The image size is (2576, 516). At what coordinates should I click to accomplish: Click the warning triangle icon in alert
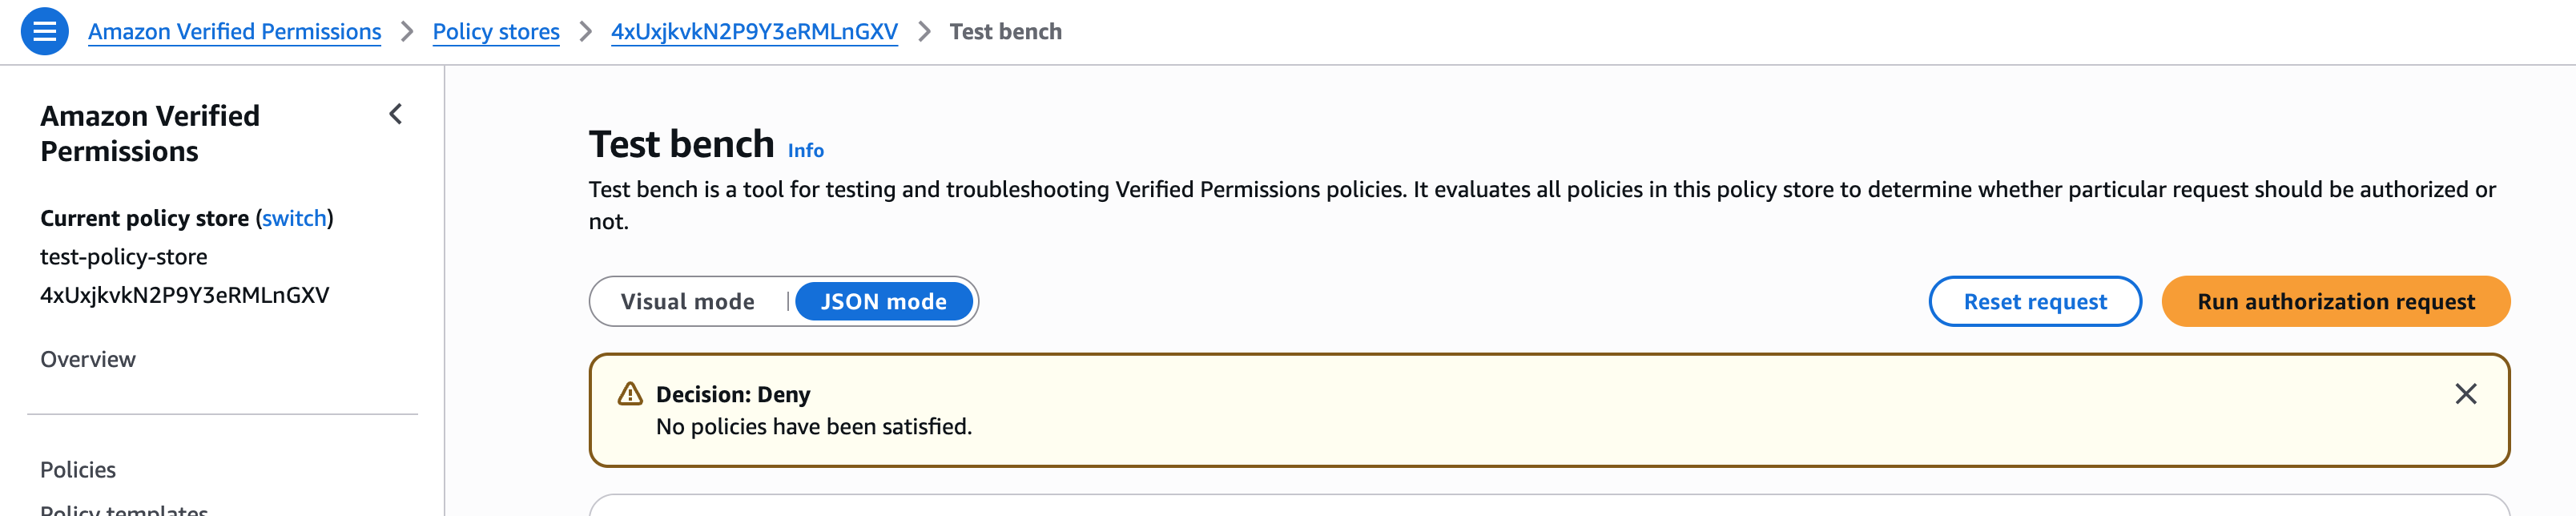pyautogui.click(x=630, y=394)
